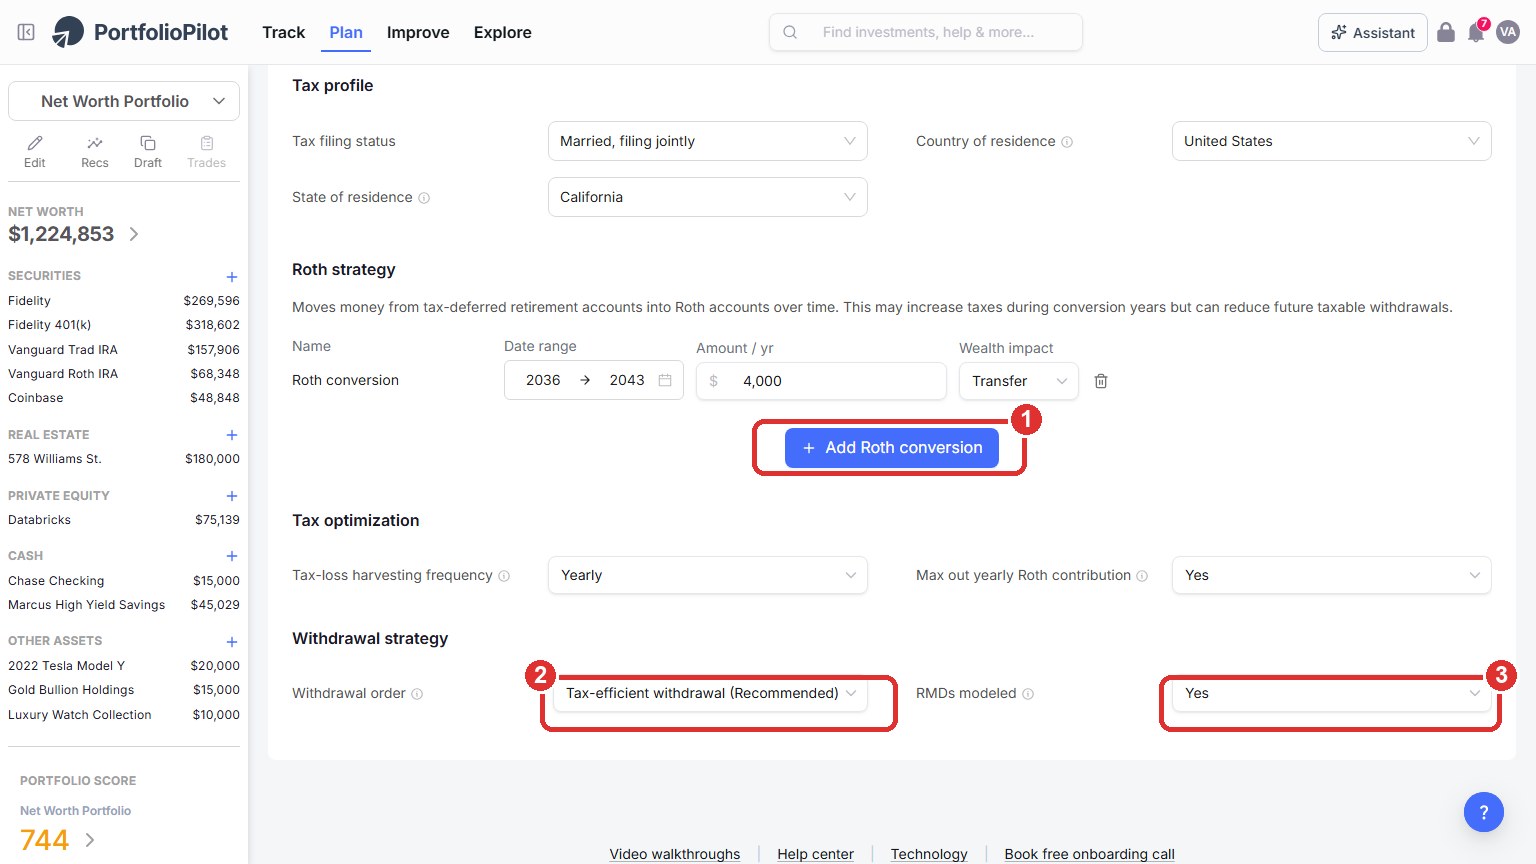Open Book free onboarding call link

(x=1089, y=854)
